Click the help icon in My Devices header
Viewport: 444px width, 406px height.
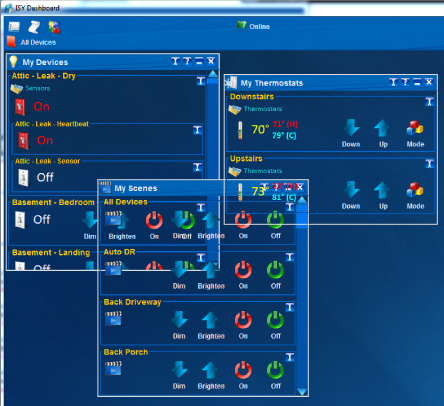pyautogui.click(x=187, y=61)
